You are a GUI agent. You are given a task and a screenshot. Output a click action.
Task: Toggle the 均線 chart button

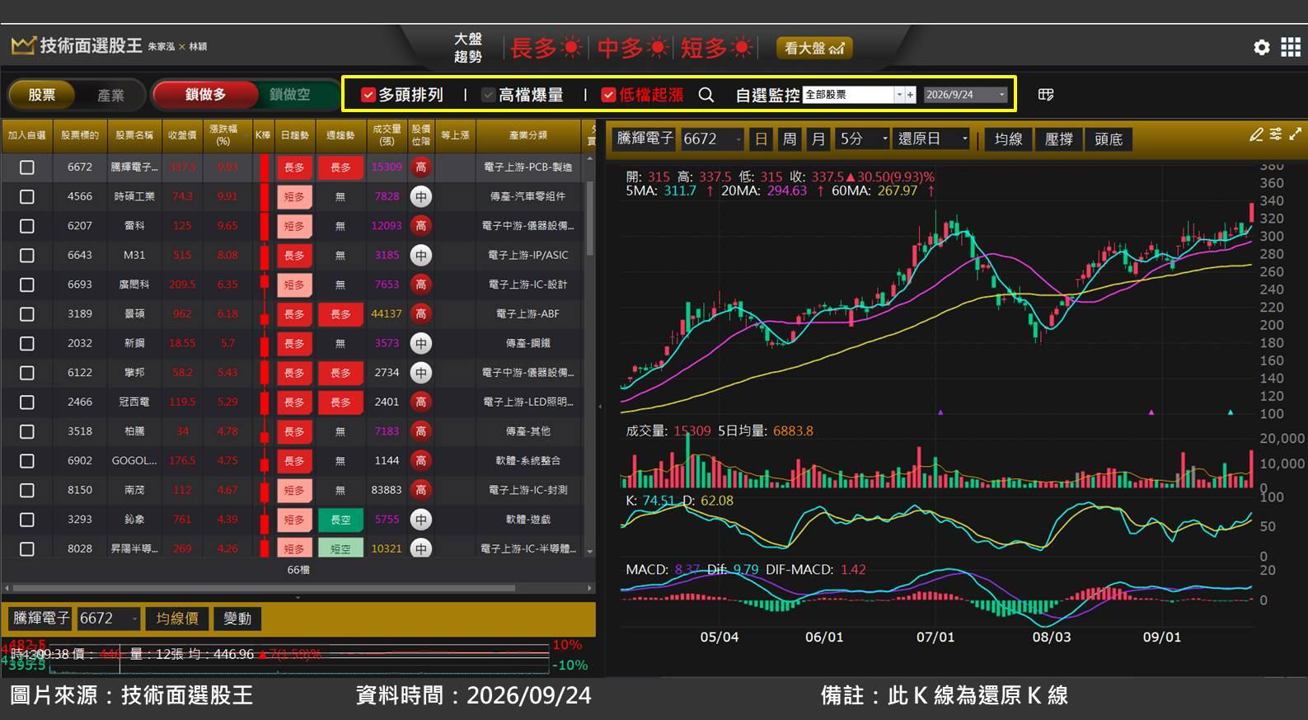coord(1008,139)
